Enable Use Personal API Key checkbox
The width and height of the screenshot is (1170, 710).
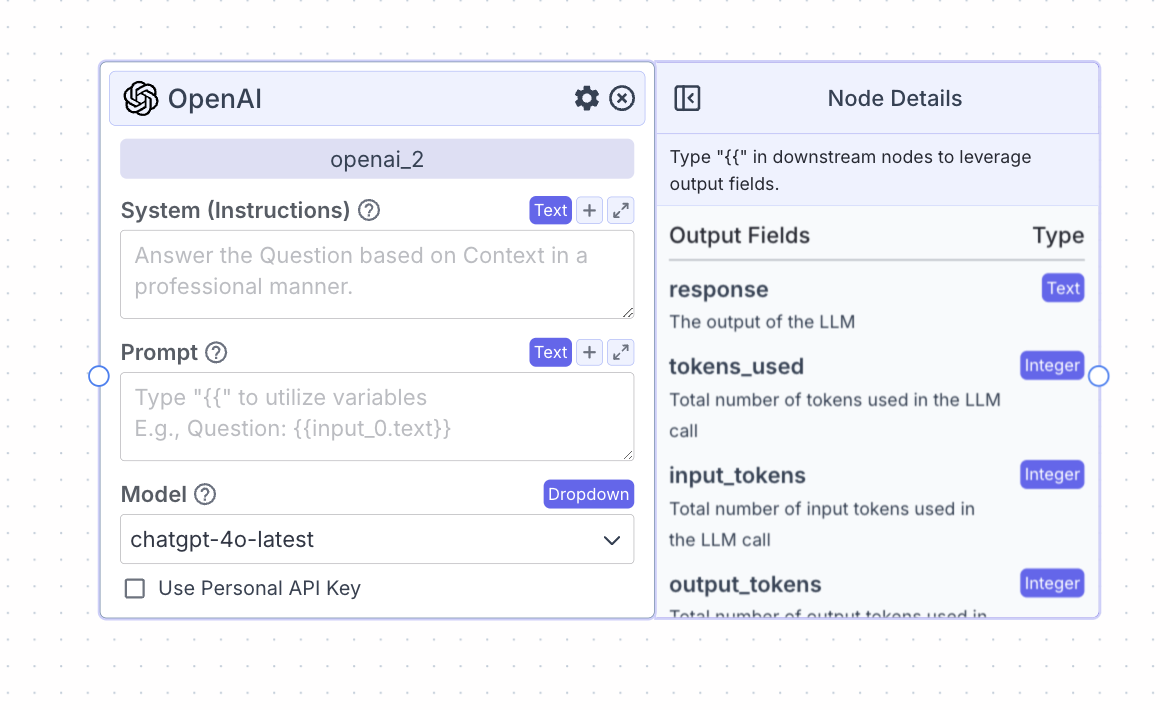135,588
